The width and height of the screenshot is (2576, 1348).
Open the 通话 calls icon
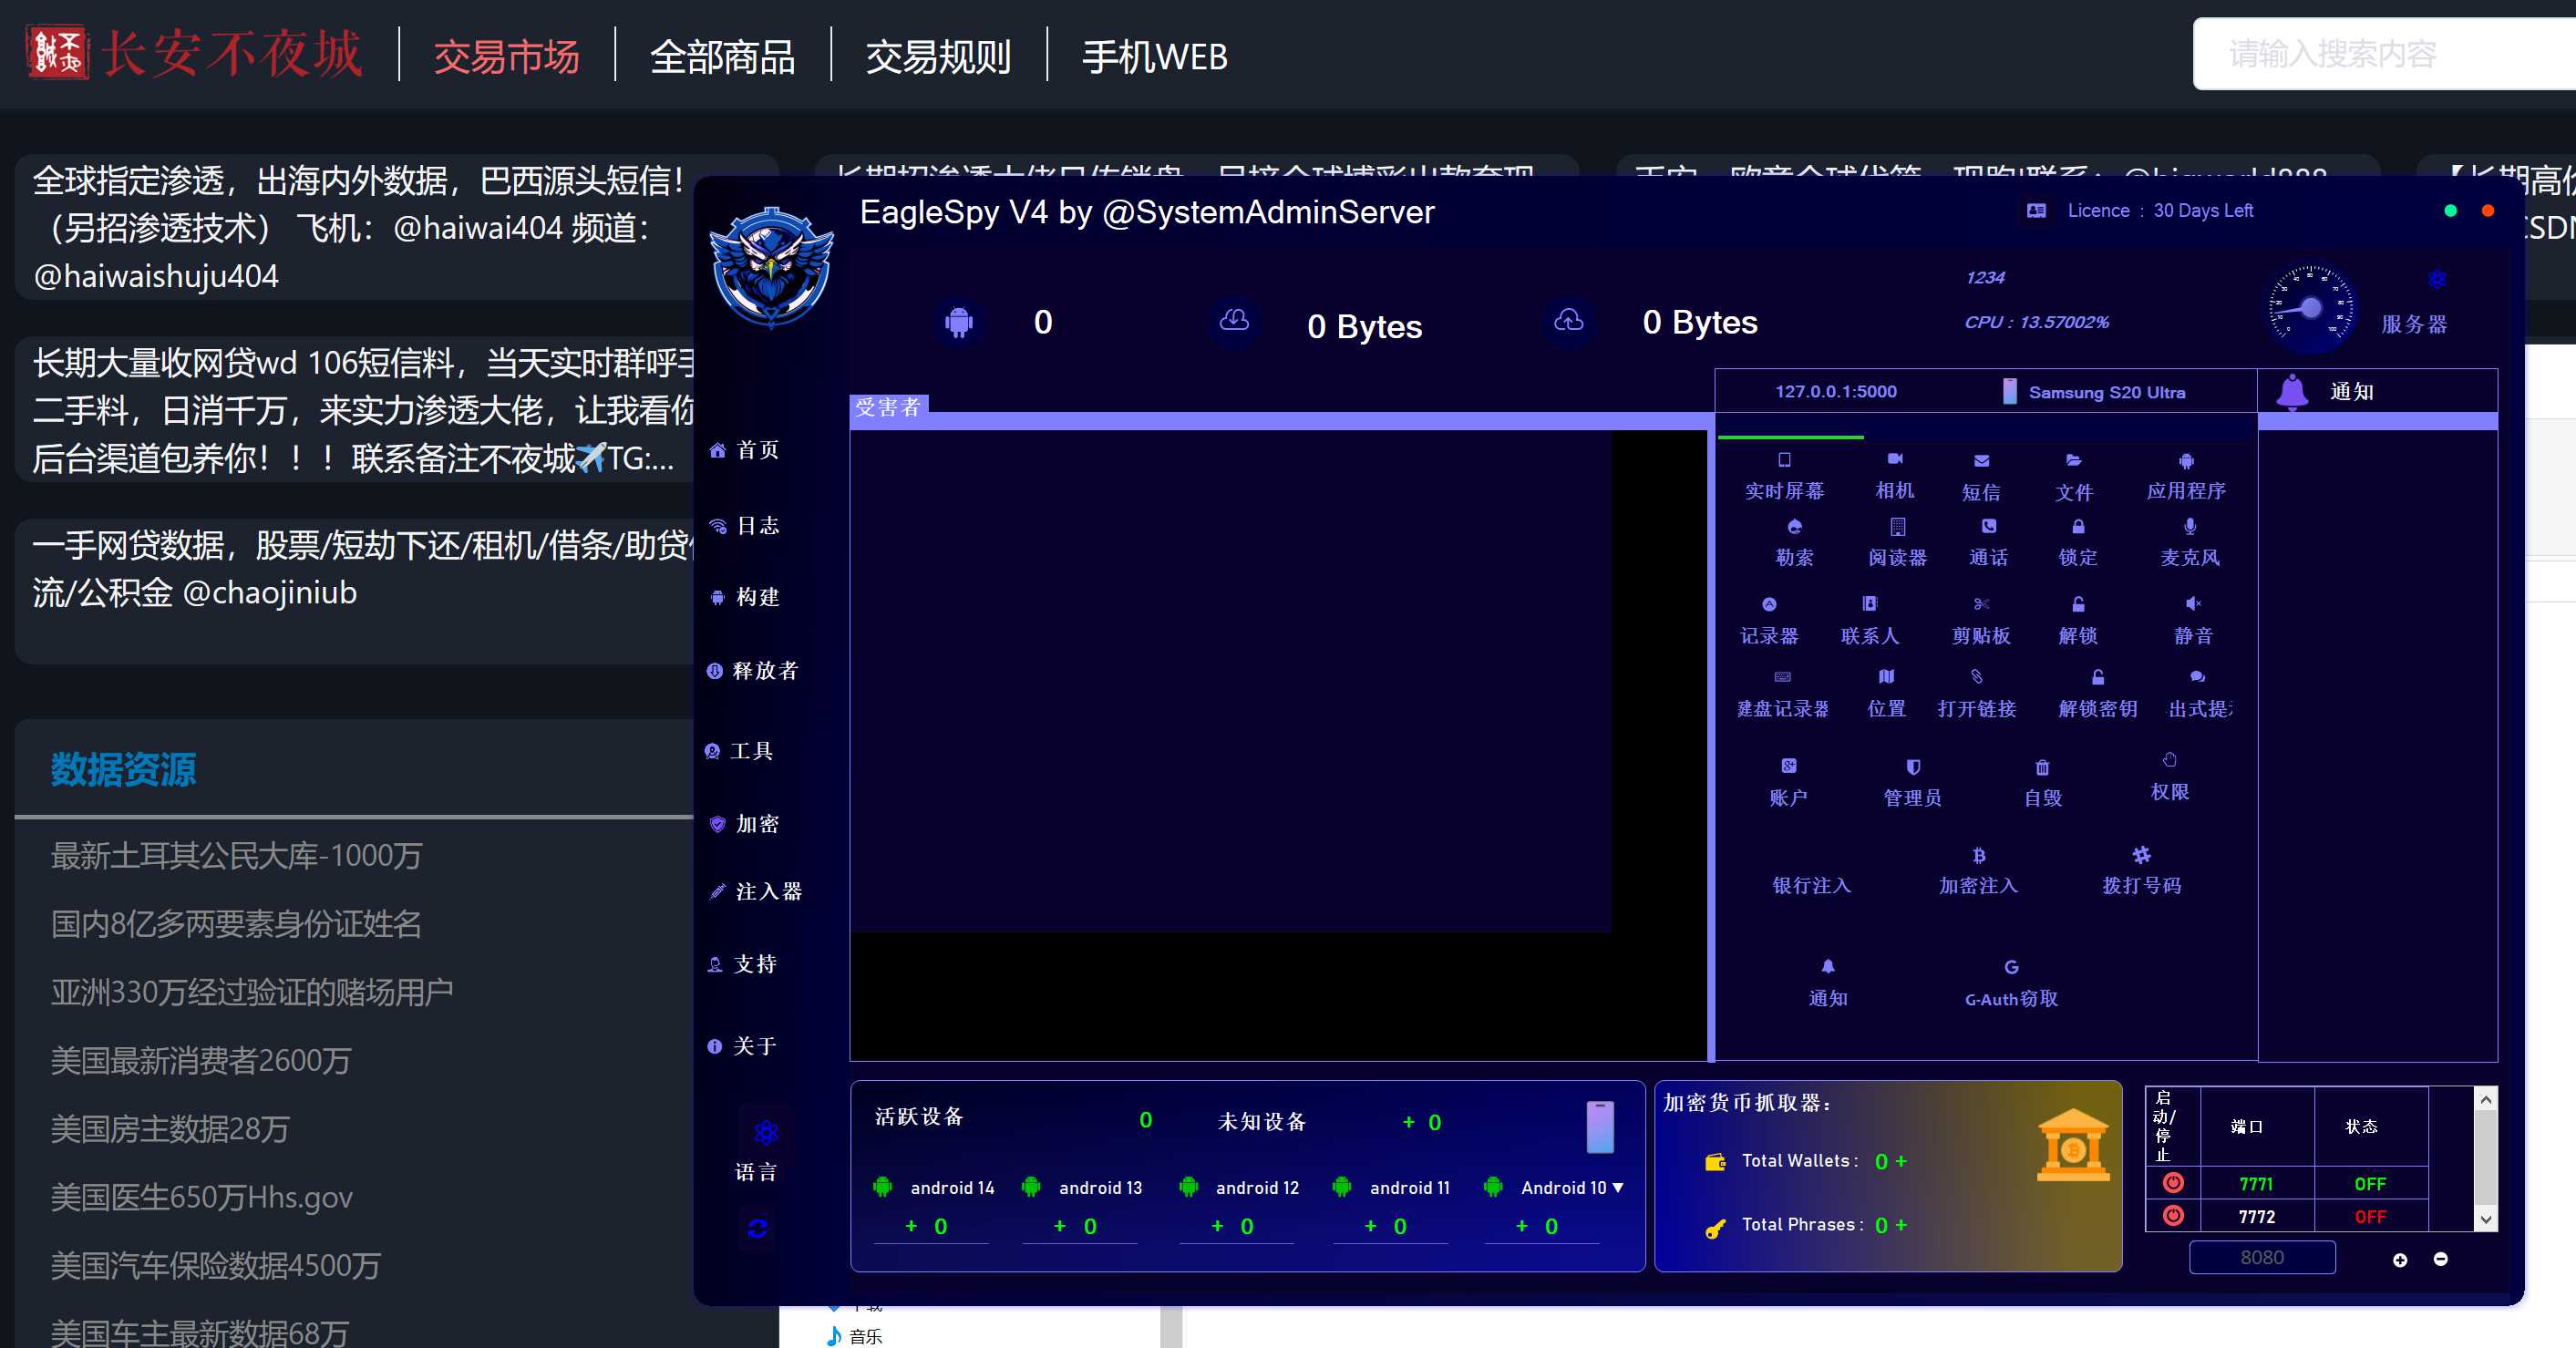tap(1988, 527)
